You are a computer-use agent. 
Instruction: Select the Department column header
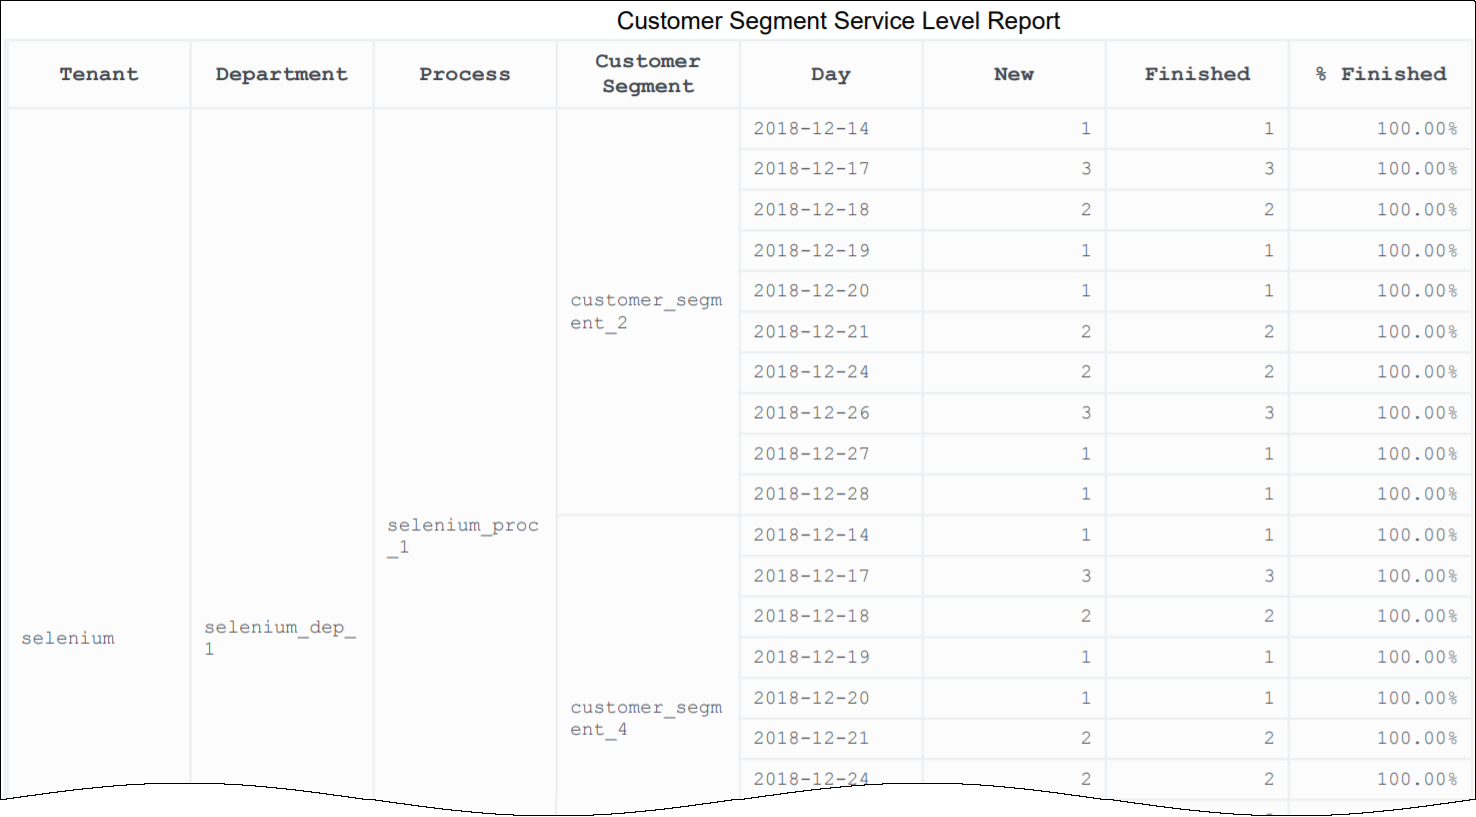[x=281, y=74]
